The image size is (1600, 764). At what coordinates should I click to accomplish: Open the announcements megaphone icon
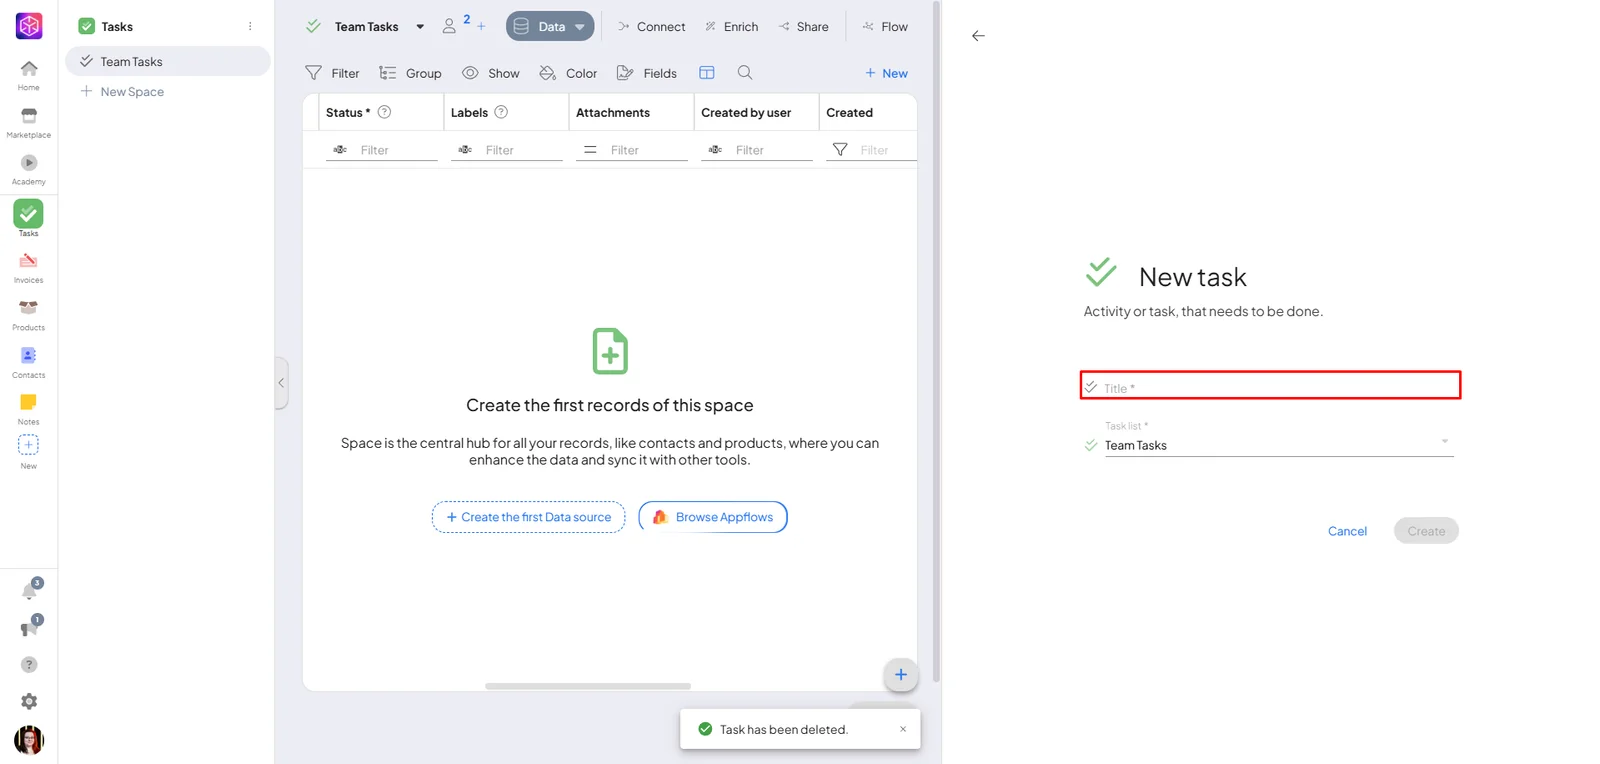click(30, 627)
